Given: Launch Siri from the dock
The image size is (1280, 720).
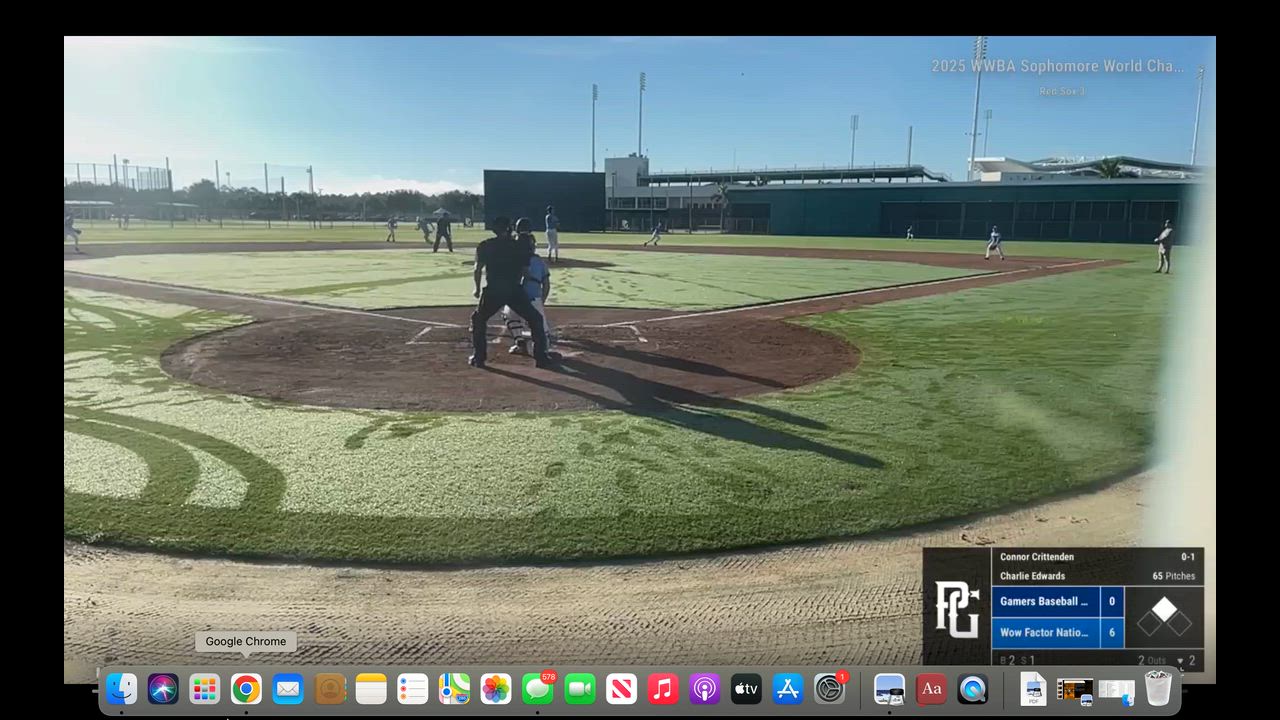Looking at the screenshot, I should (163, 689).
